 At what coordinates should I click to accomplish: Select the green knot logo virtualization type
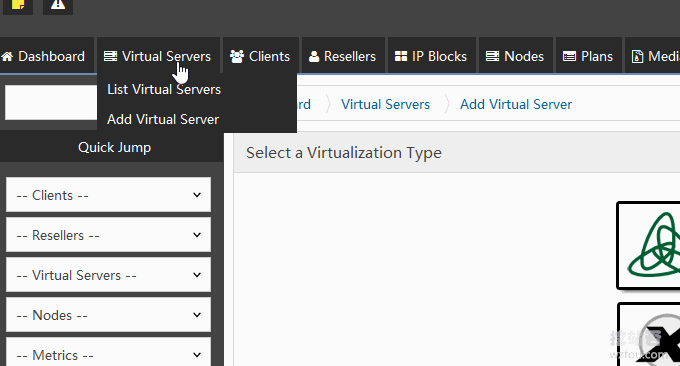point(648,245)
